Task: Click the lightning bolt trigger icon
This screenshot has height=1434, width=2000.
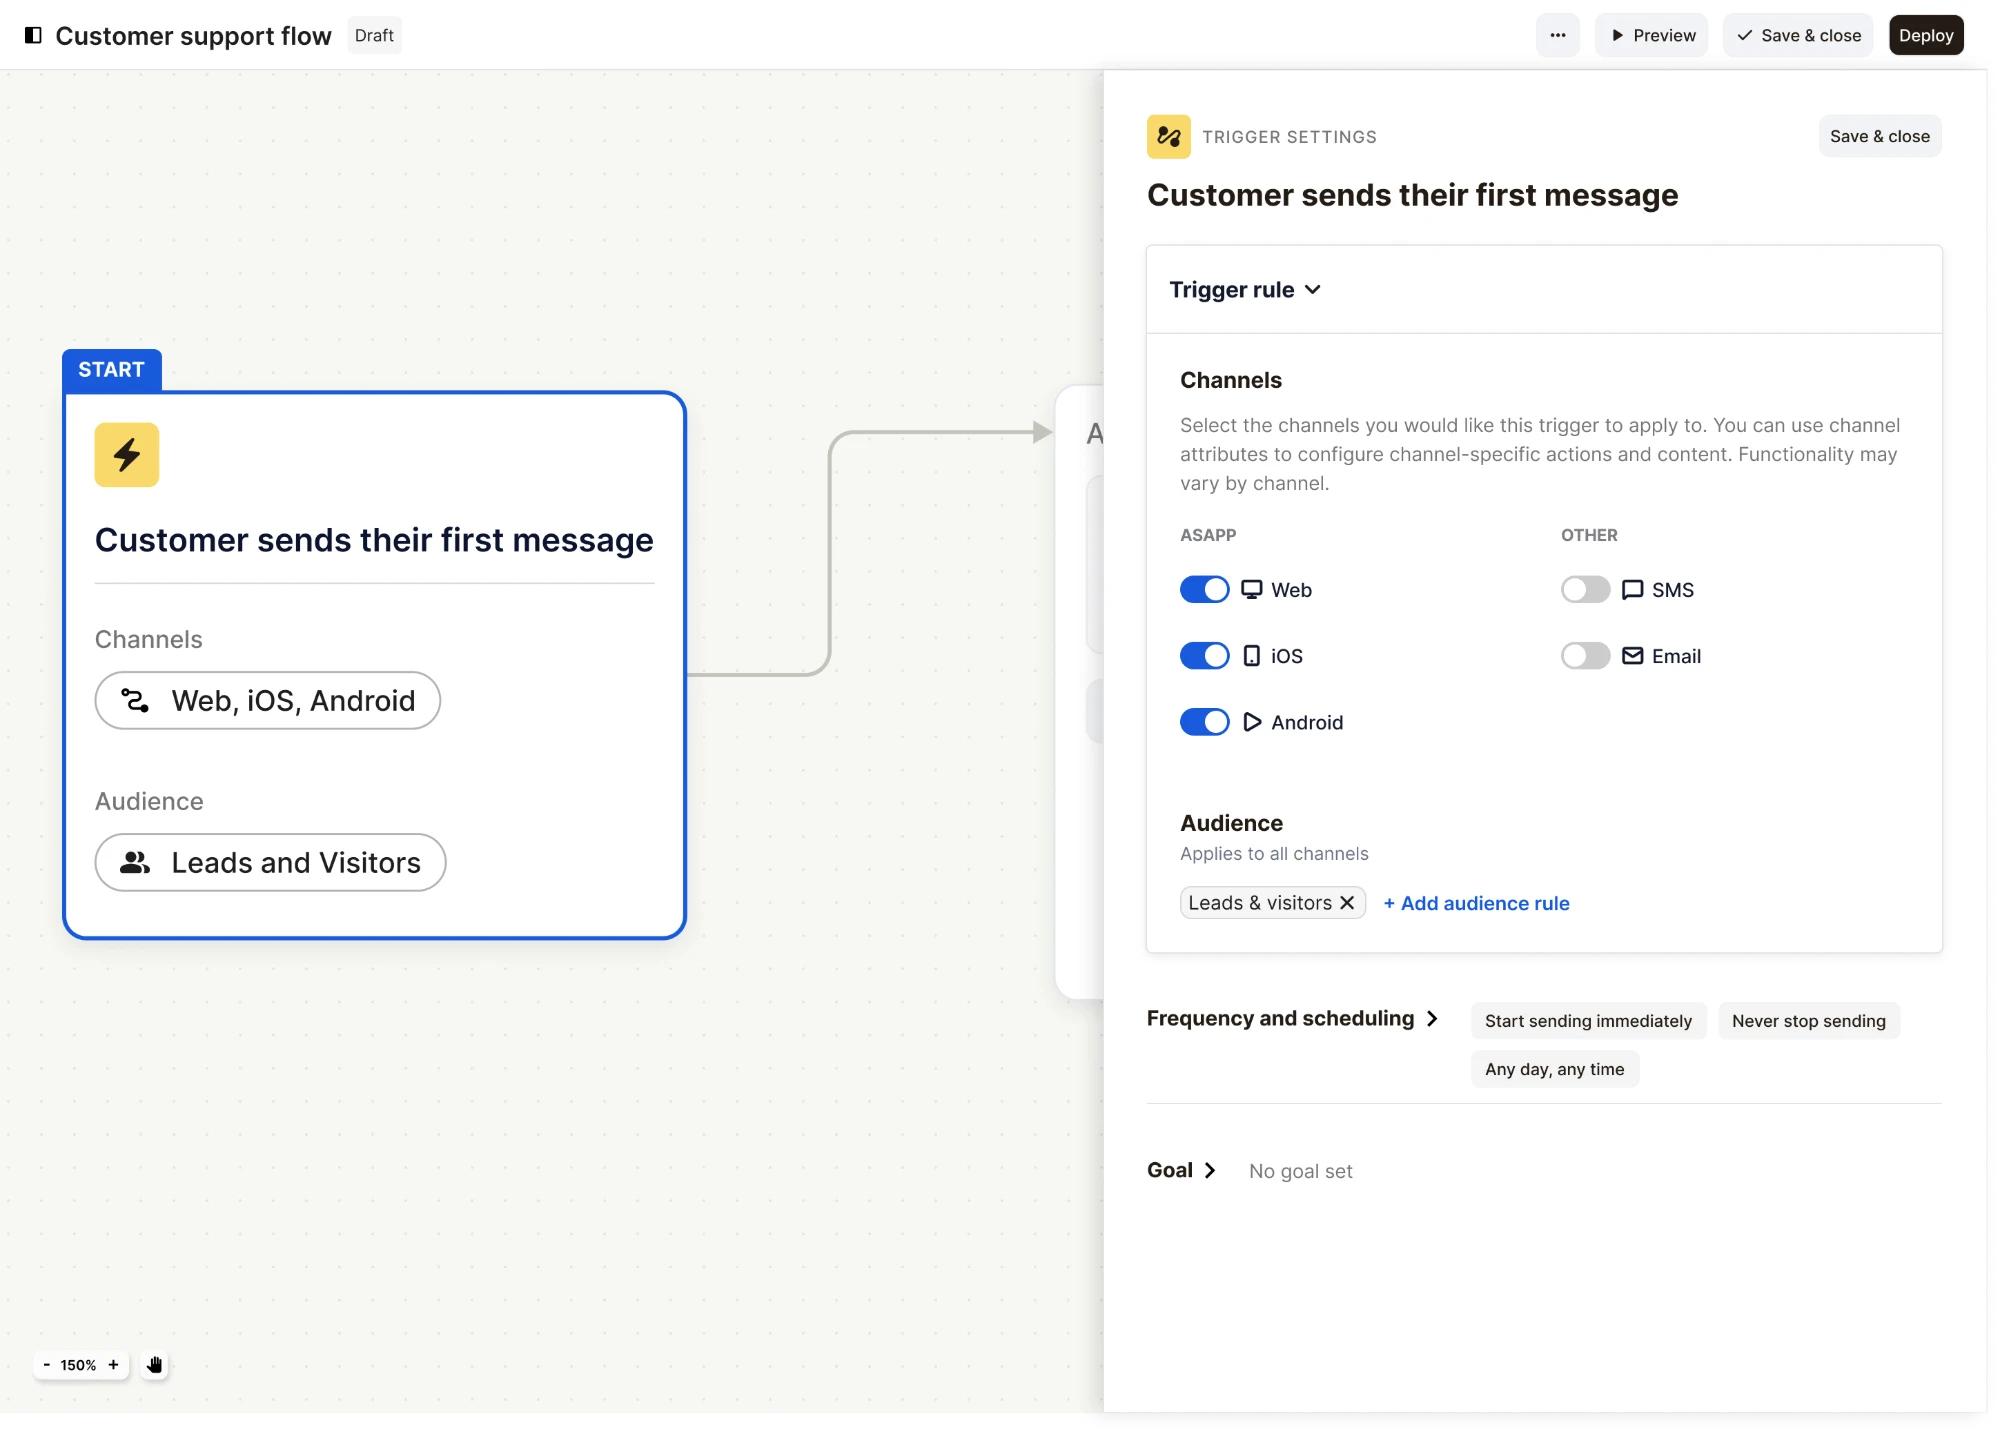Action: pyautogui.click(x=127, y=455)
